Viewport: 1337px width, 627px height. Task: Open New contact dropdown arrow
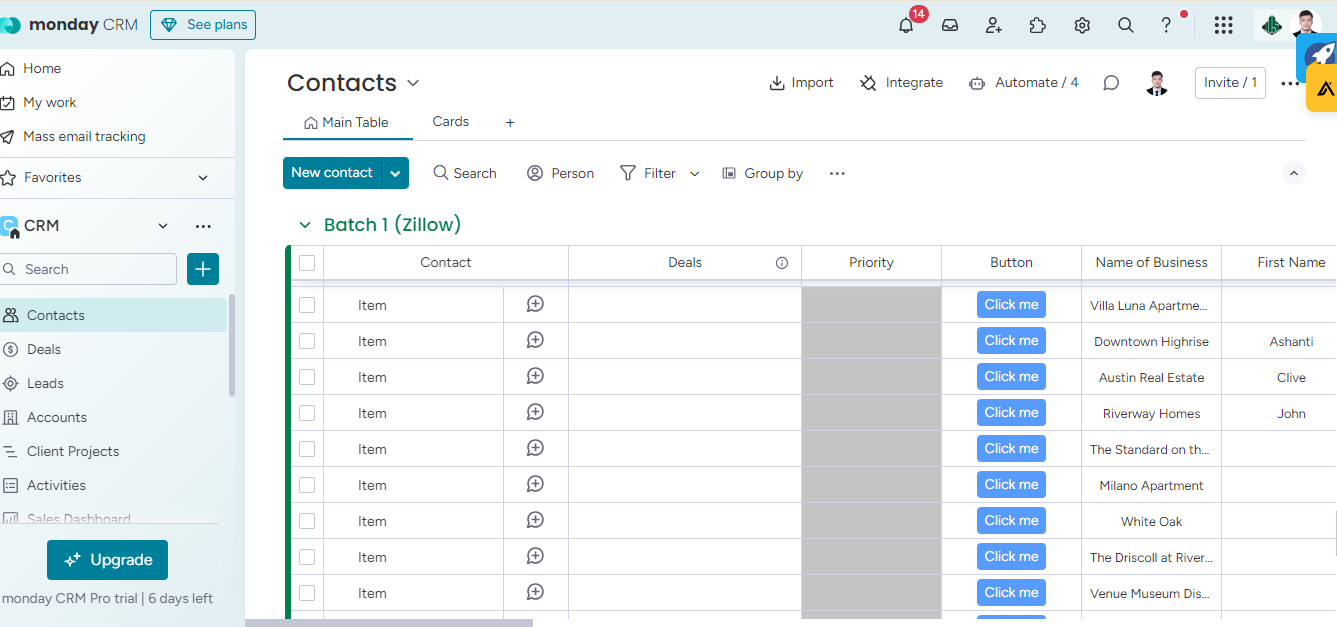point(395,173)
